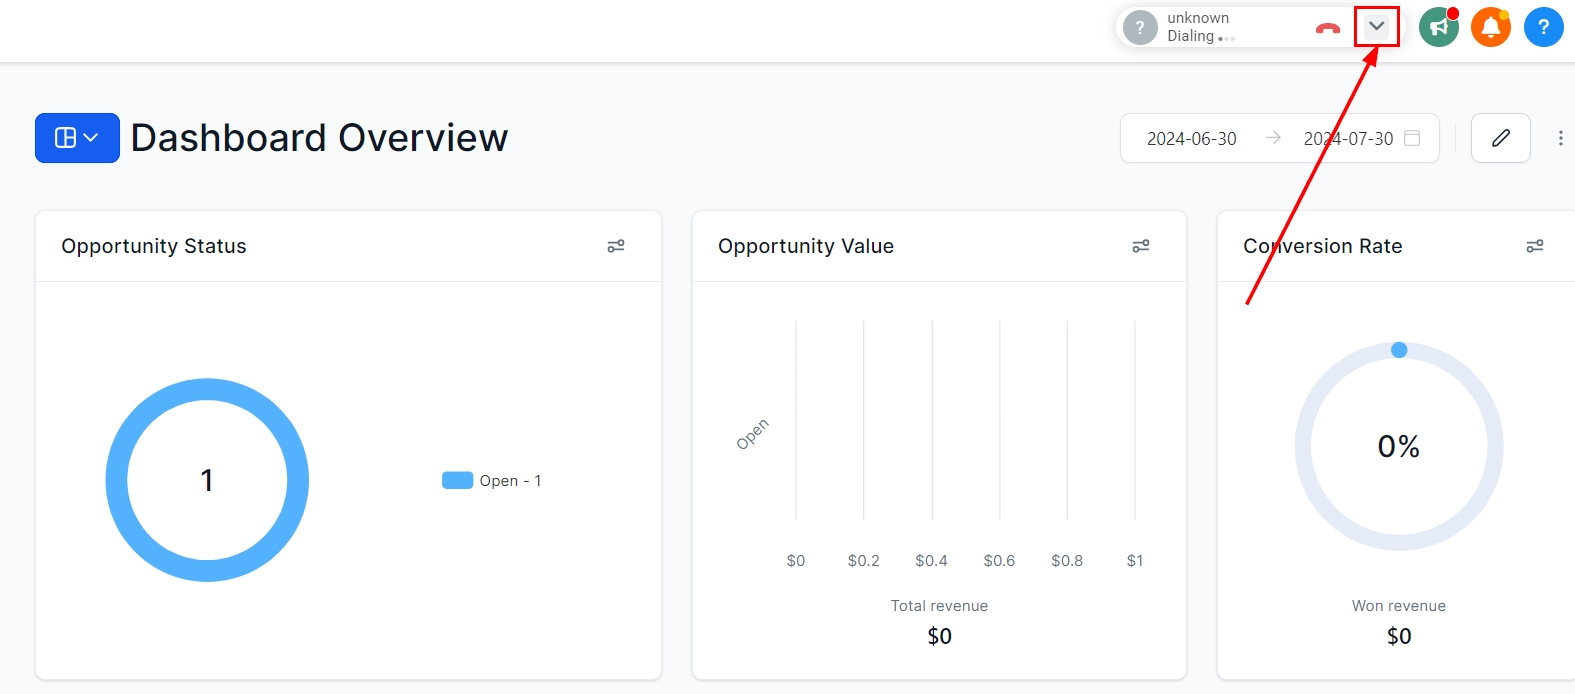This screenshot has height=694, width=1575.
Task: Click the Dashboard Overview title
Action: tap(319, 138)
